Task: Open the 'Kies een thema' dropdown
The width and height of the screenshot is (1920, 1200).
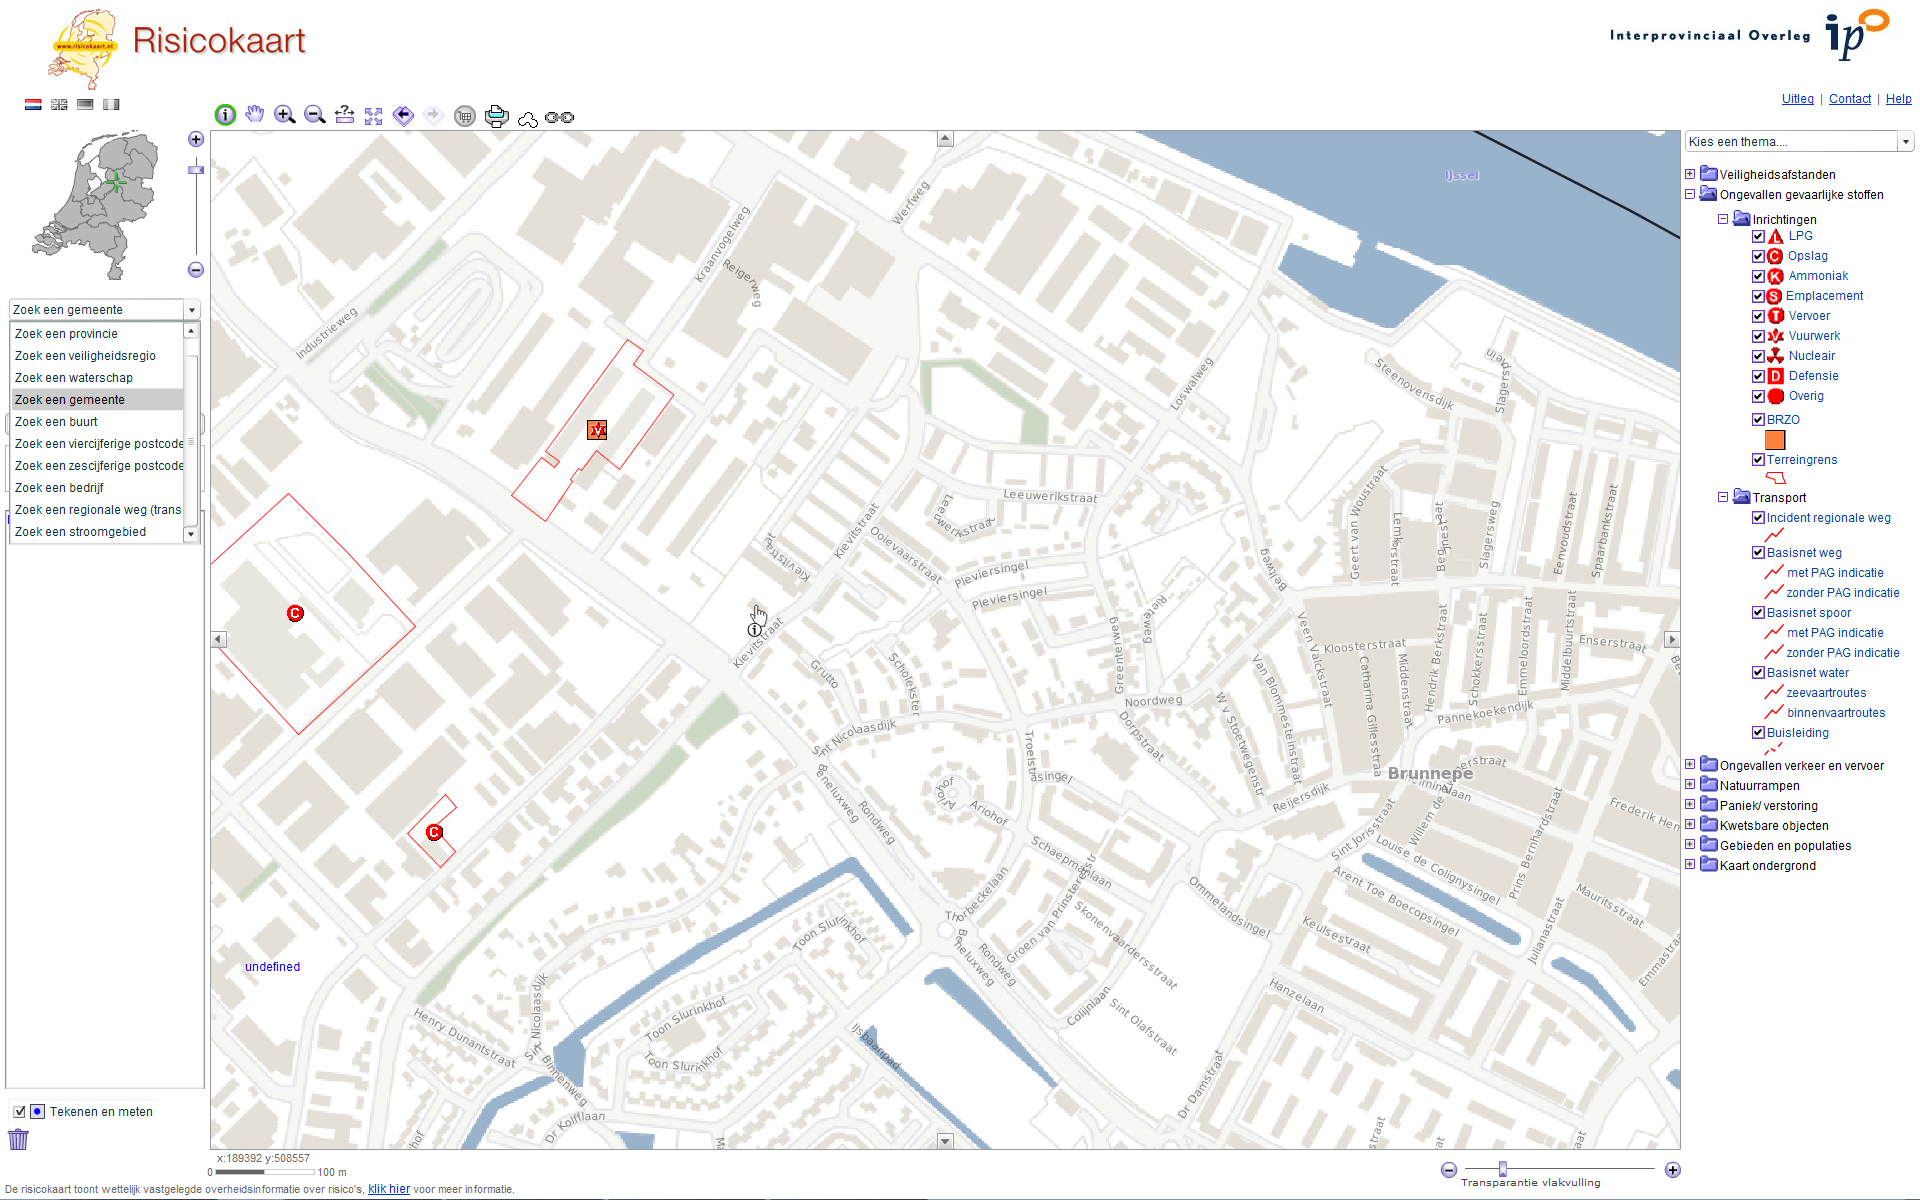Action: [x=1798, y=142]
